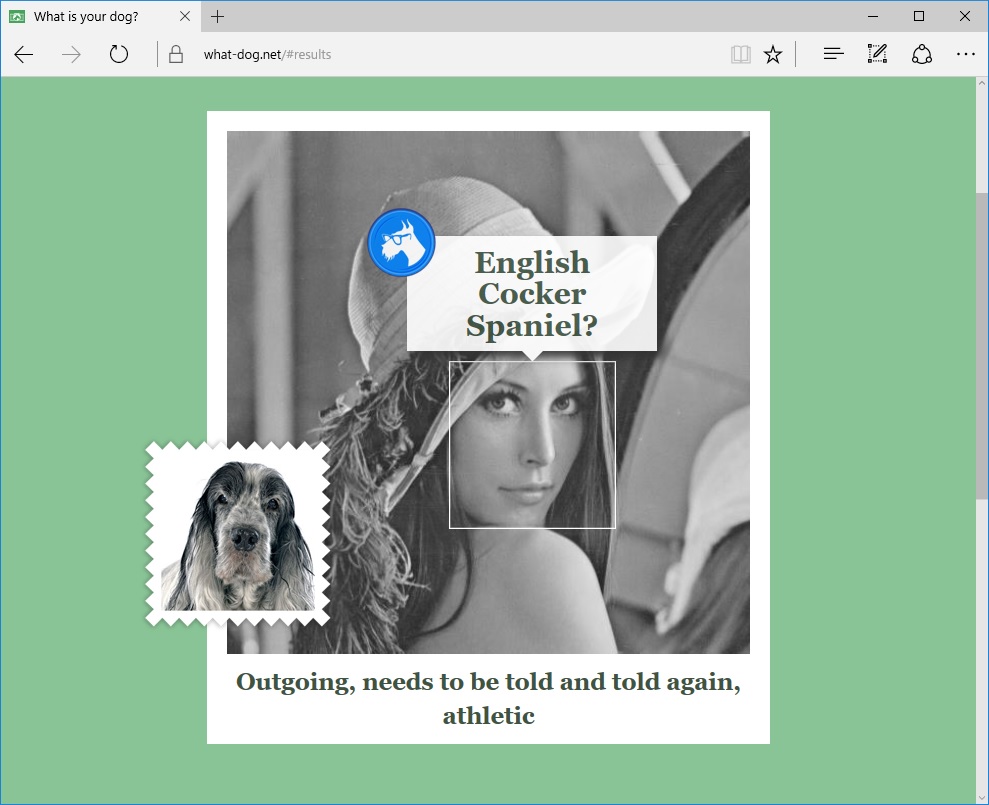
Task: Go back to the previous page
Action: 24,55
